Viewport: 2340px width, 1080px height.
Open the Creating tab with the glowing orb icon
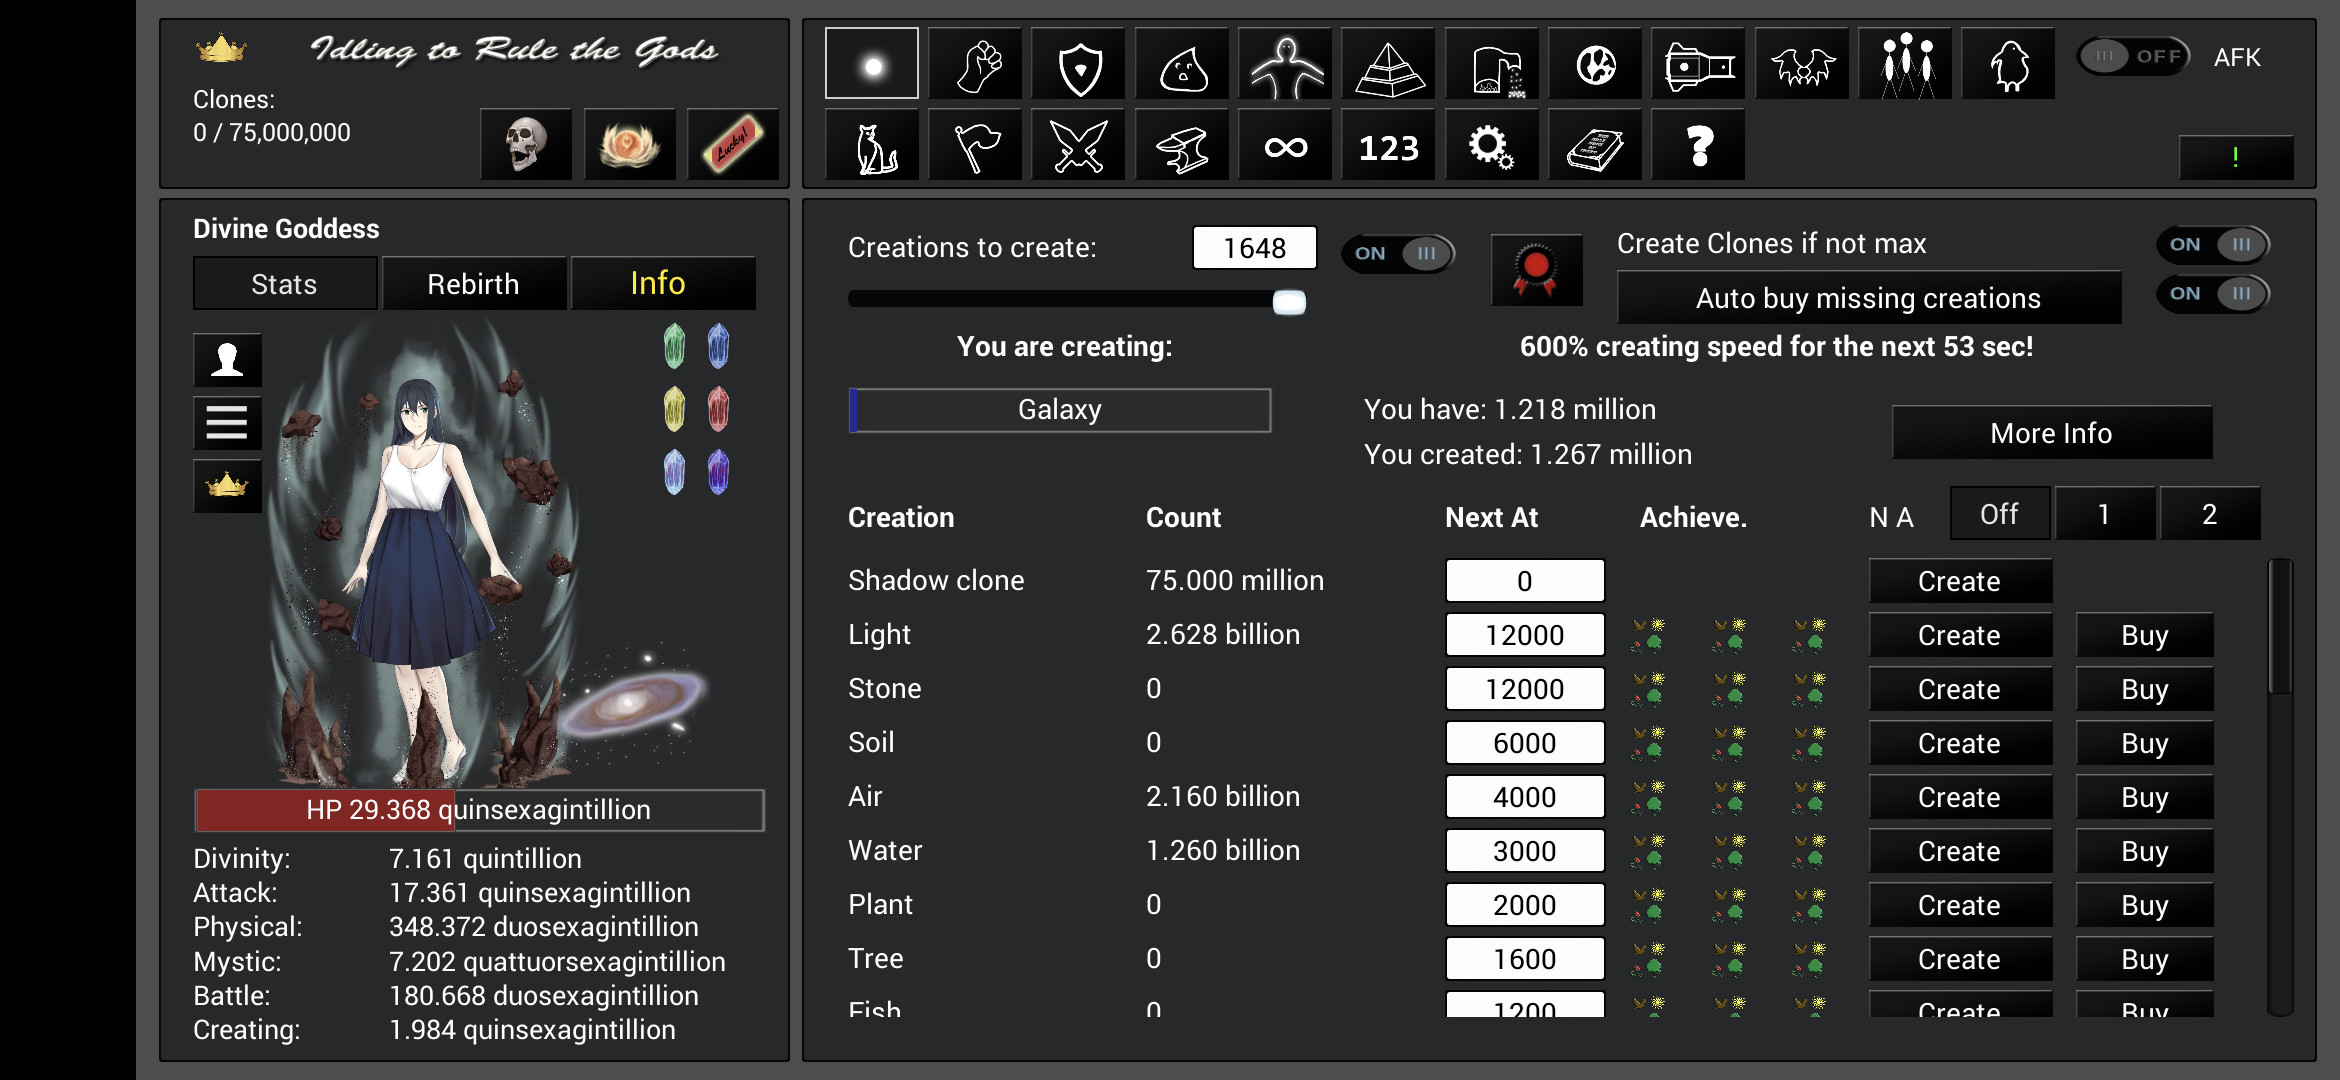pos(871,63)
